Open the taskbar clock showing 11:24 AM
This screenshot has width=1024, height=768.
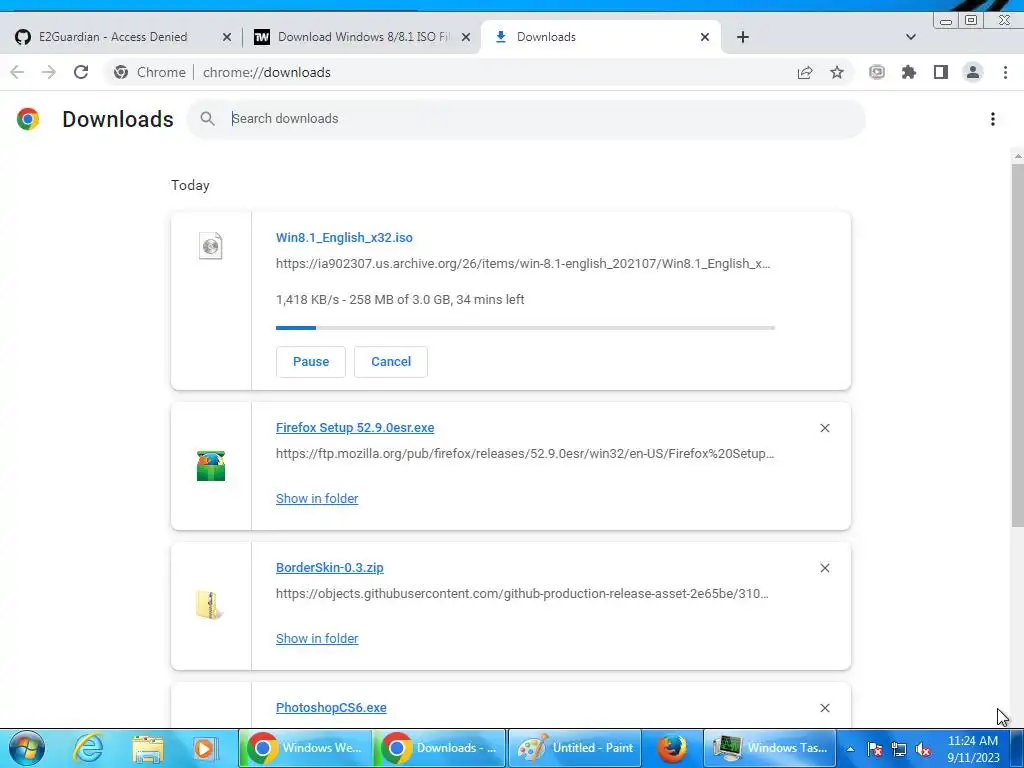(x=973, y=749)
